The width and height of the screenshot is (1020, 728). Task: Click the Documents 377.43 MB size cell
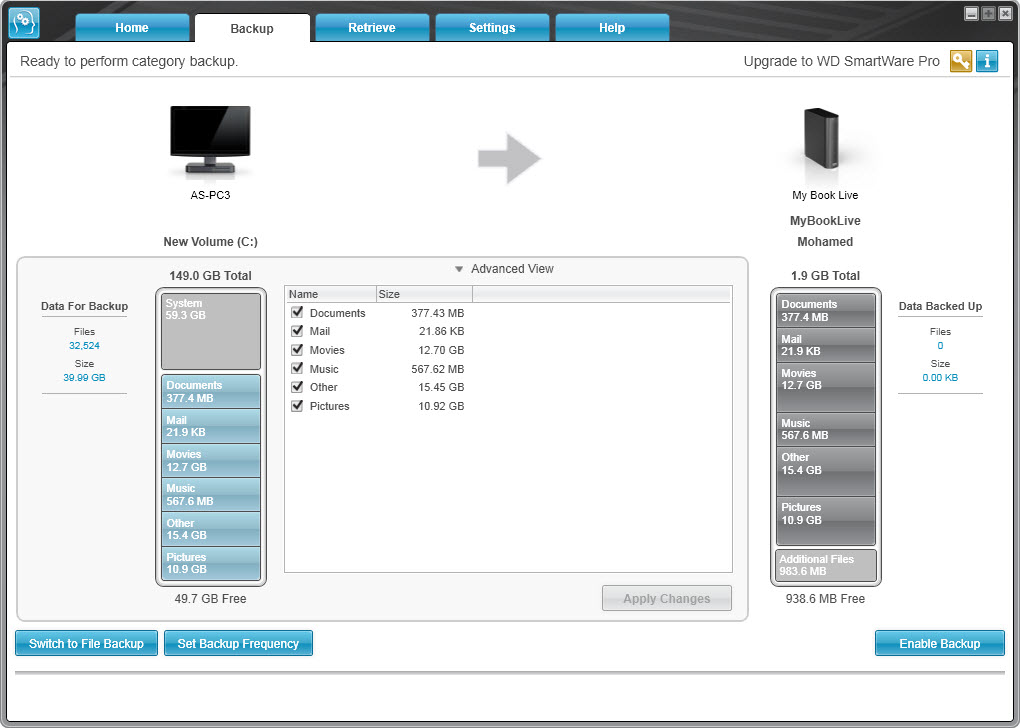(x=437, y=313)
